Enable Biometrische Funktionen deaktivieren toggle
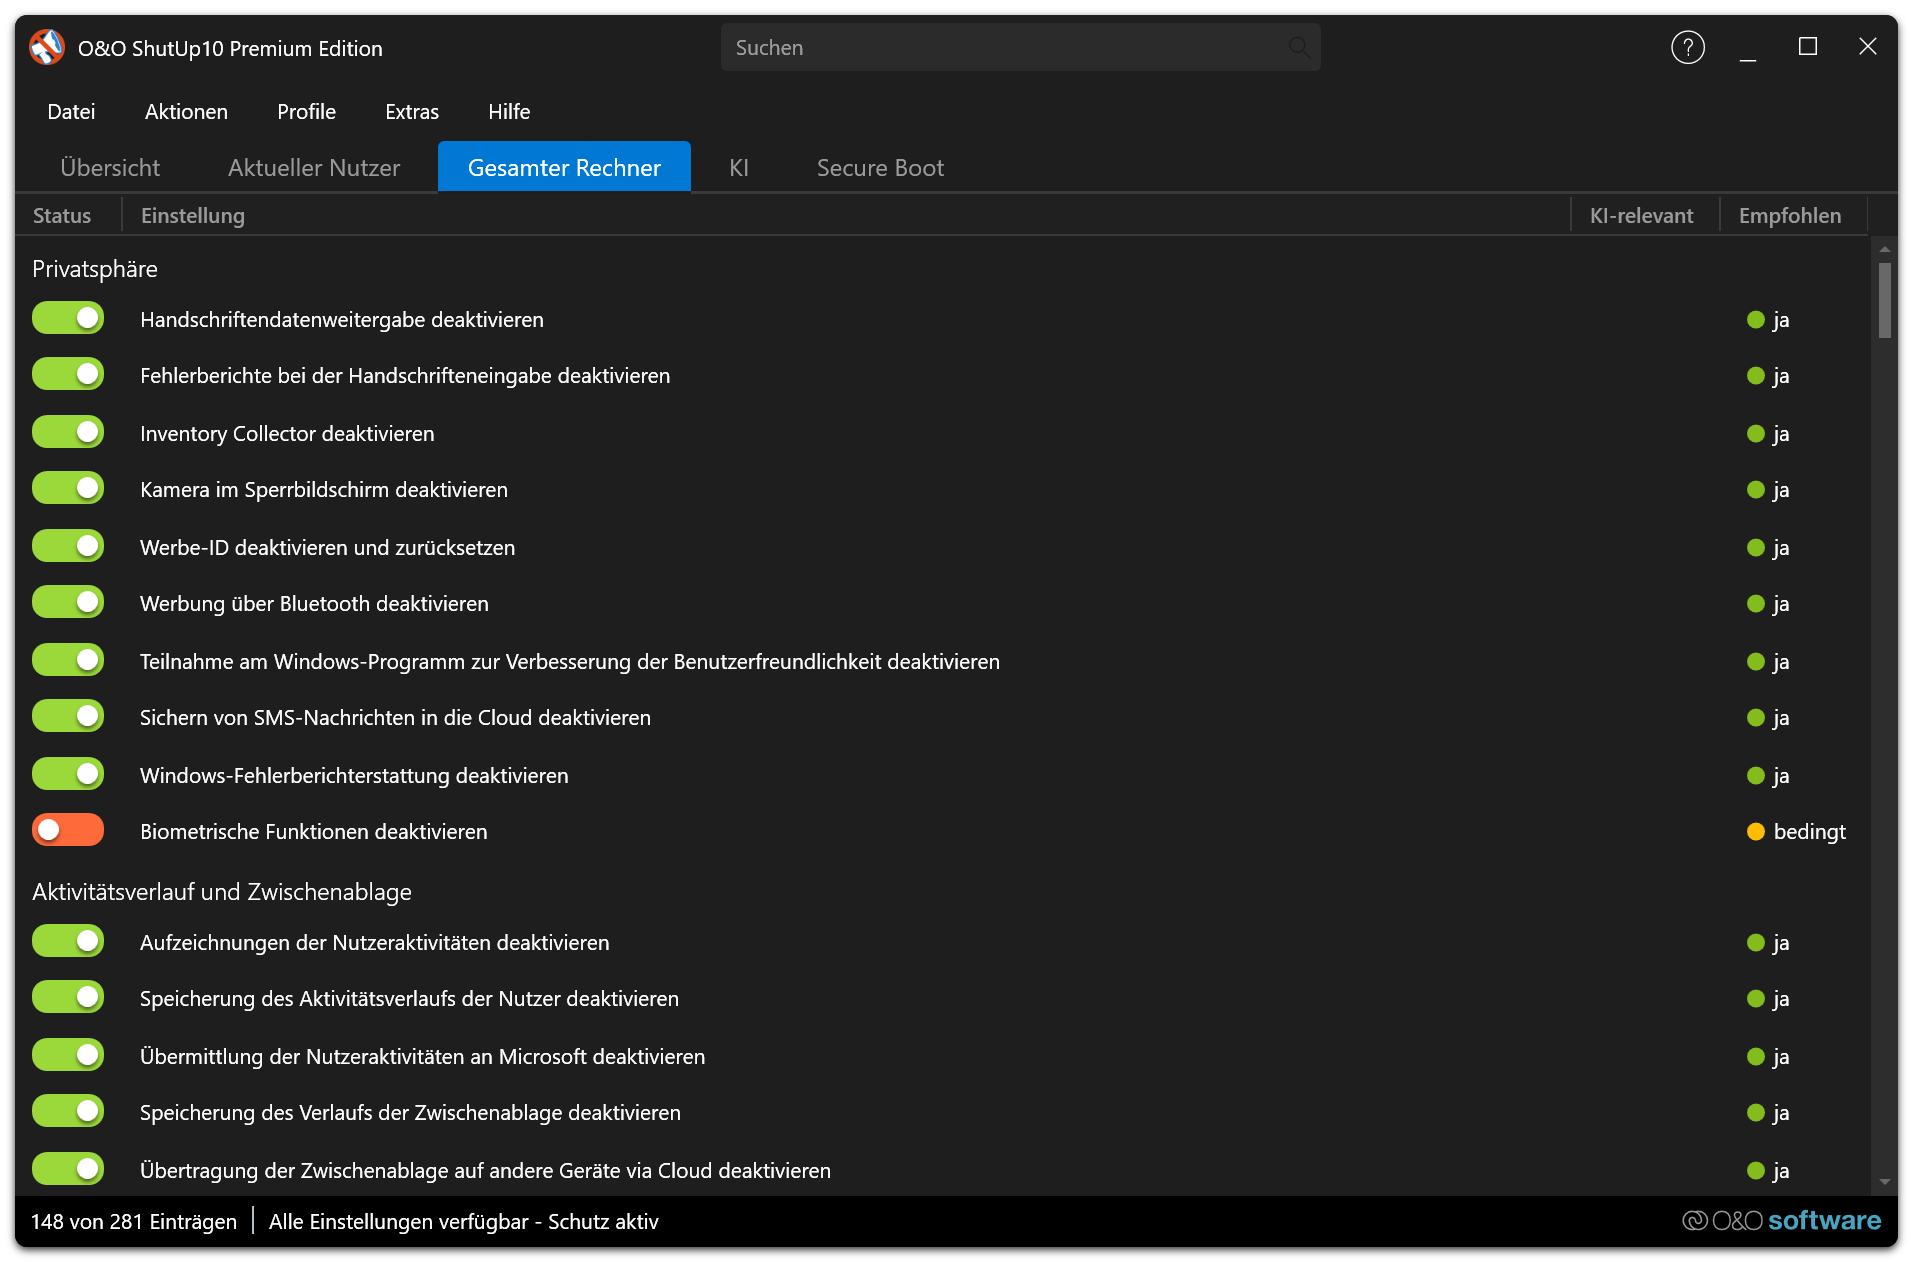 (x=68, y=830)
